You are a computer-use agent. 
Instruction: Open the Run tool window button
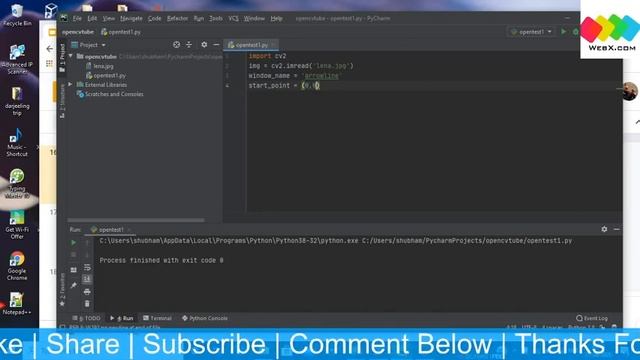point(122,318)
